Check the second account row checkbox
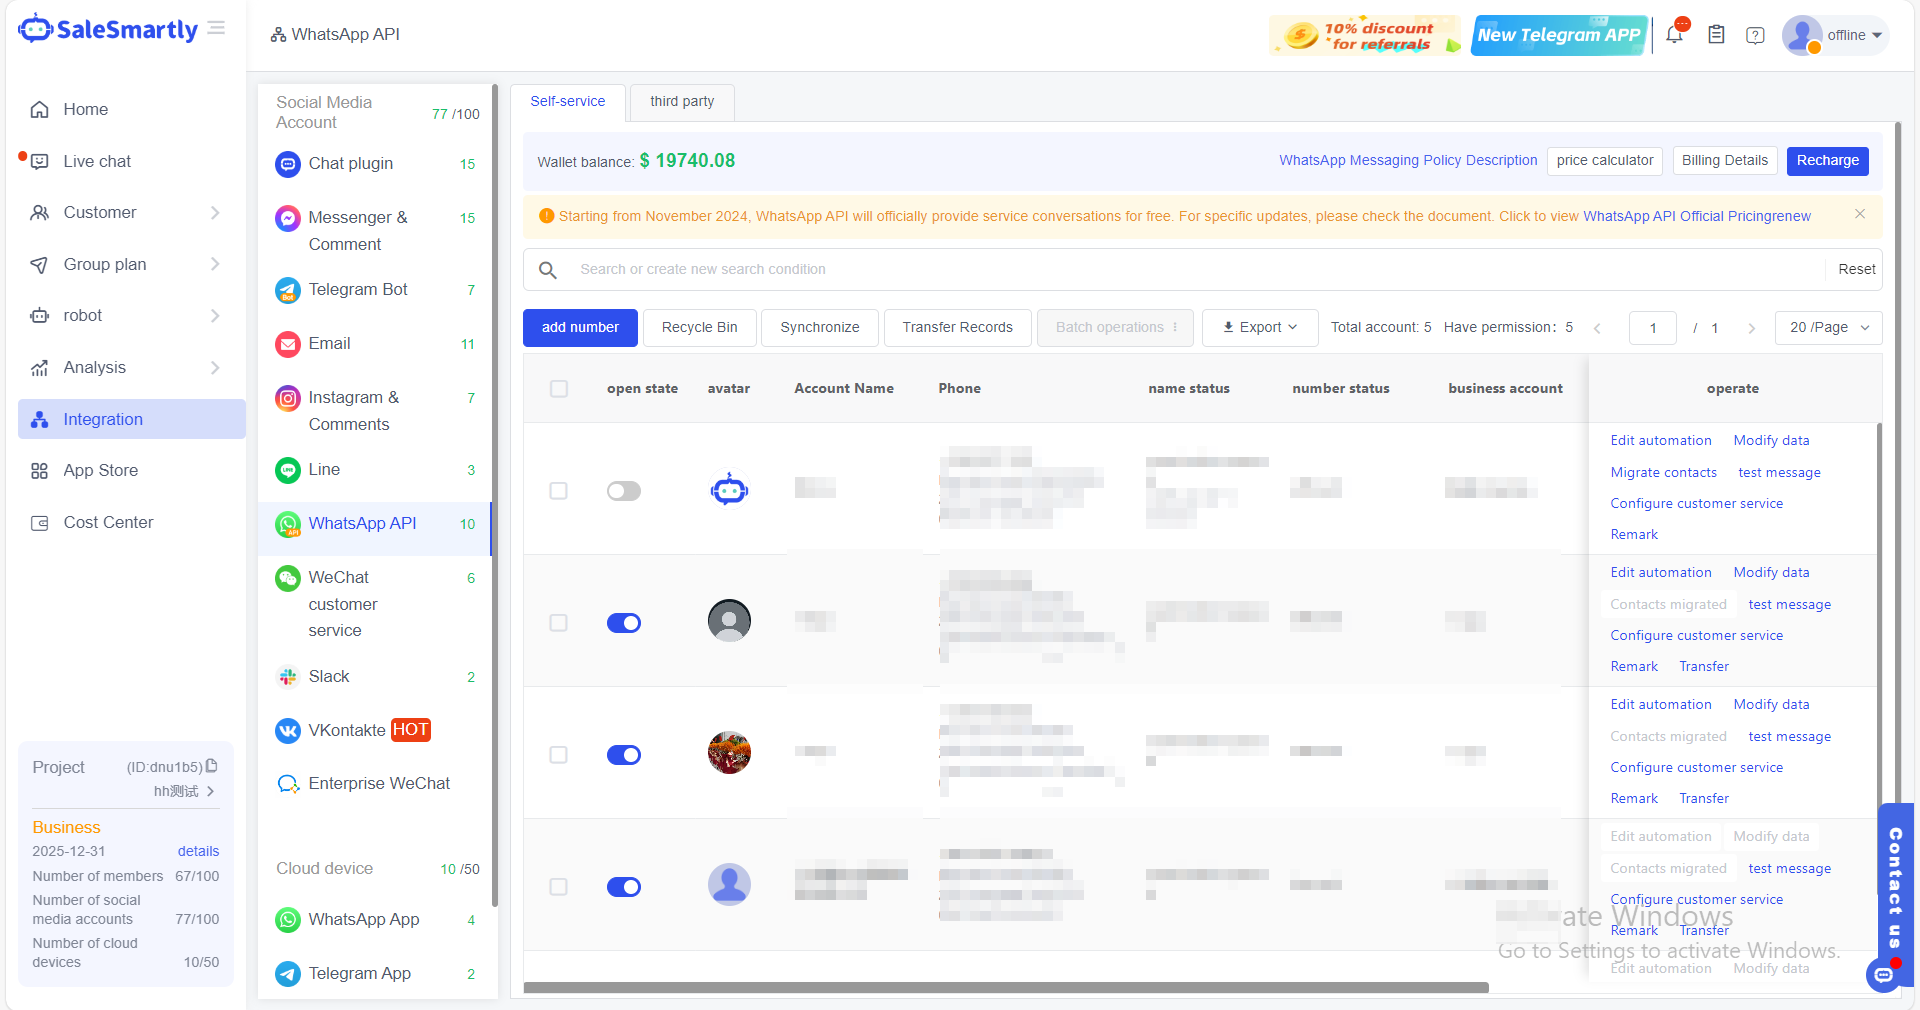 tap(559, 623)
